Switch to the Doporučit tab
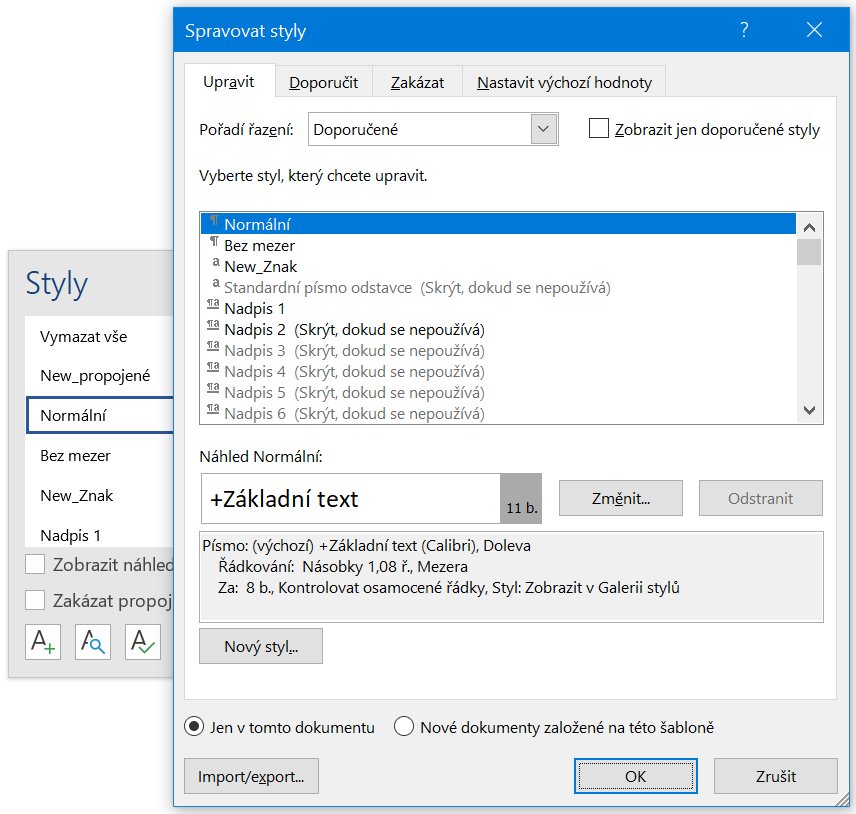This screenshot has height=814, width=856. pyautogui.click(x=323, y=81)
